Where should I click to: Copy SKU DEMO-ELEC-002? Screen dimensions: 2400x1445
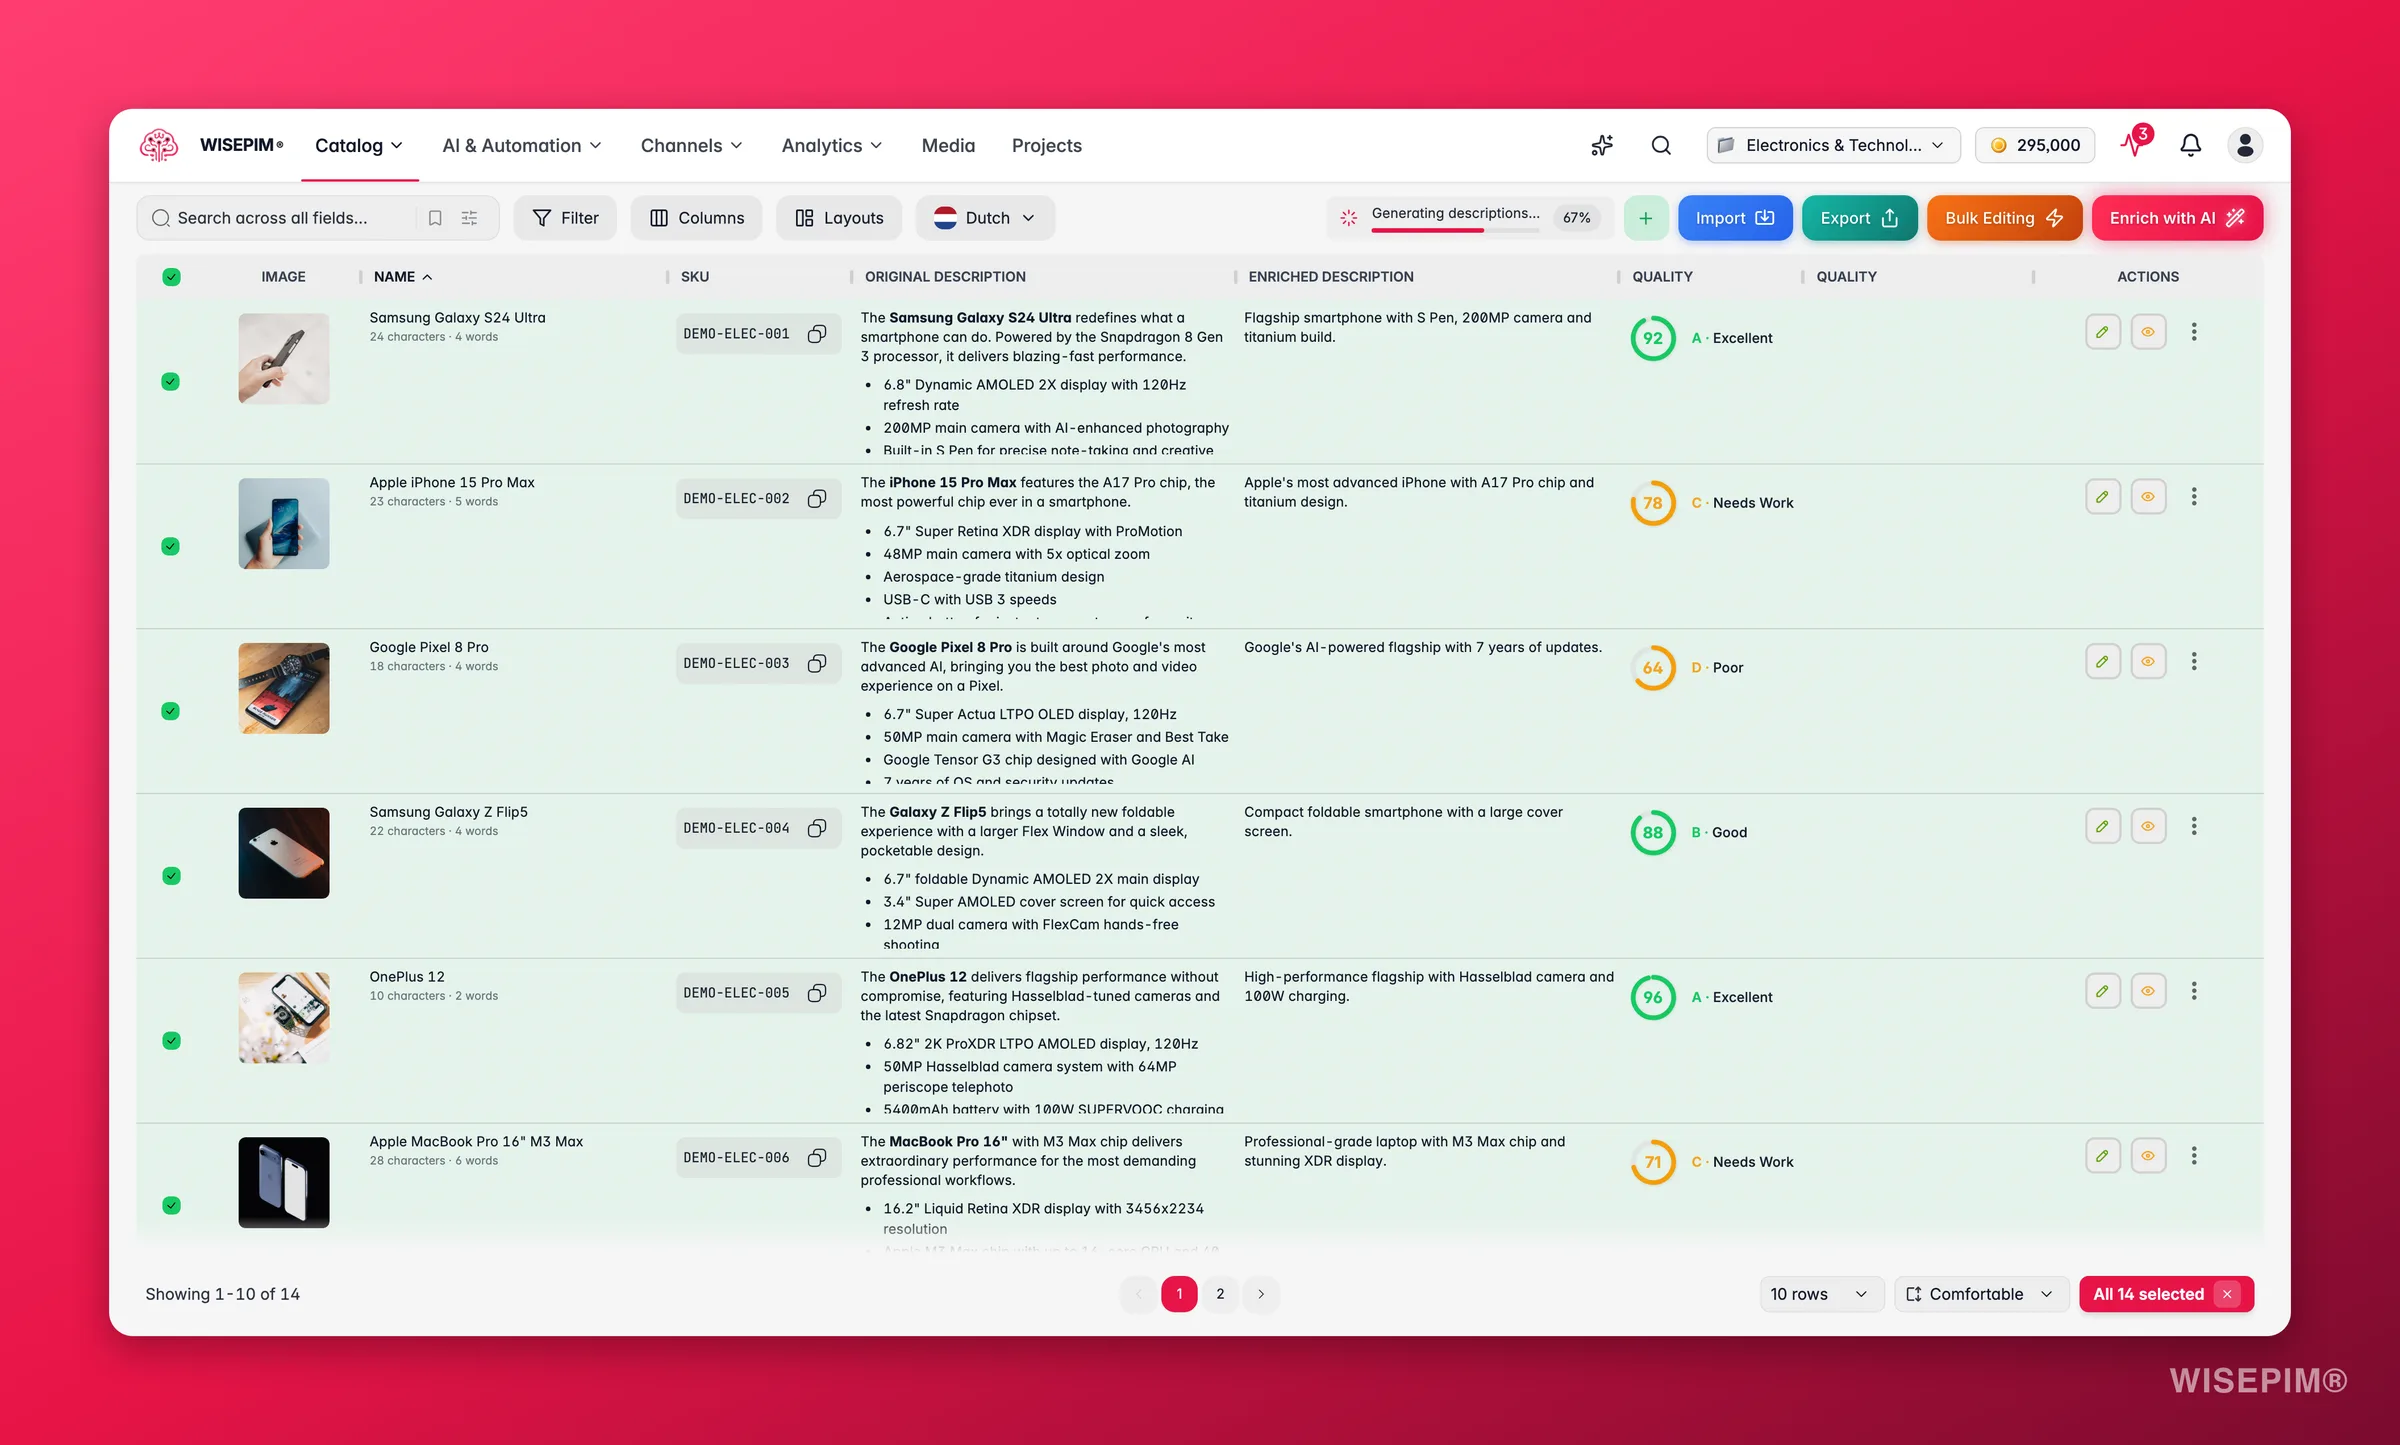click(x=817, y=498)
